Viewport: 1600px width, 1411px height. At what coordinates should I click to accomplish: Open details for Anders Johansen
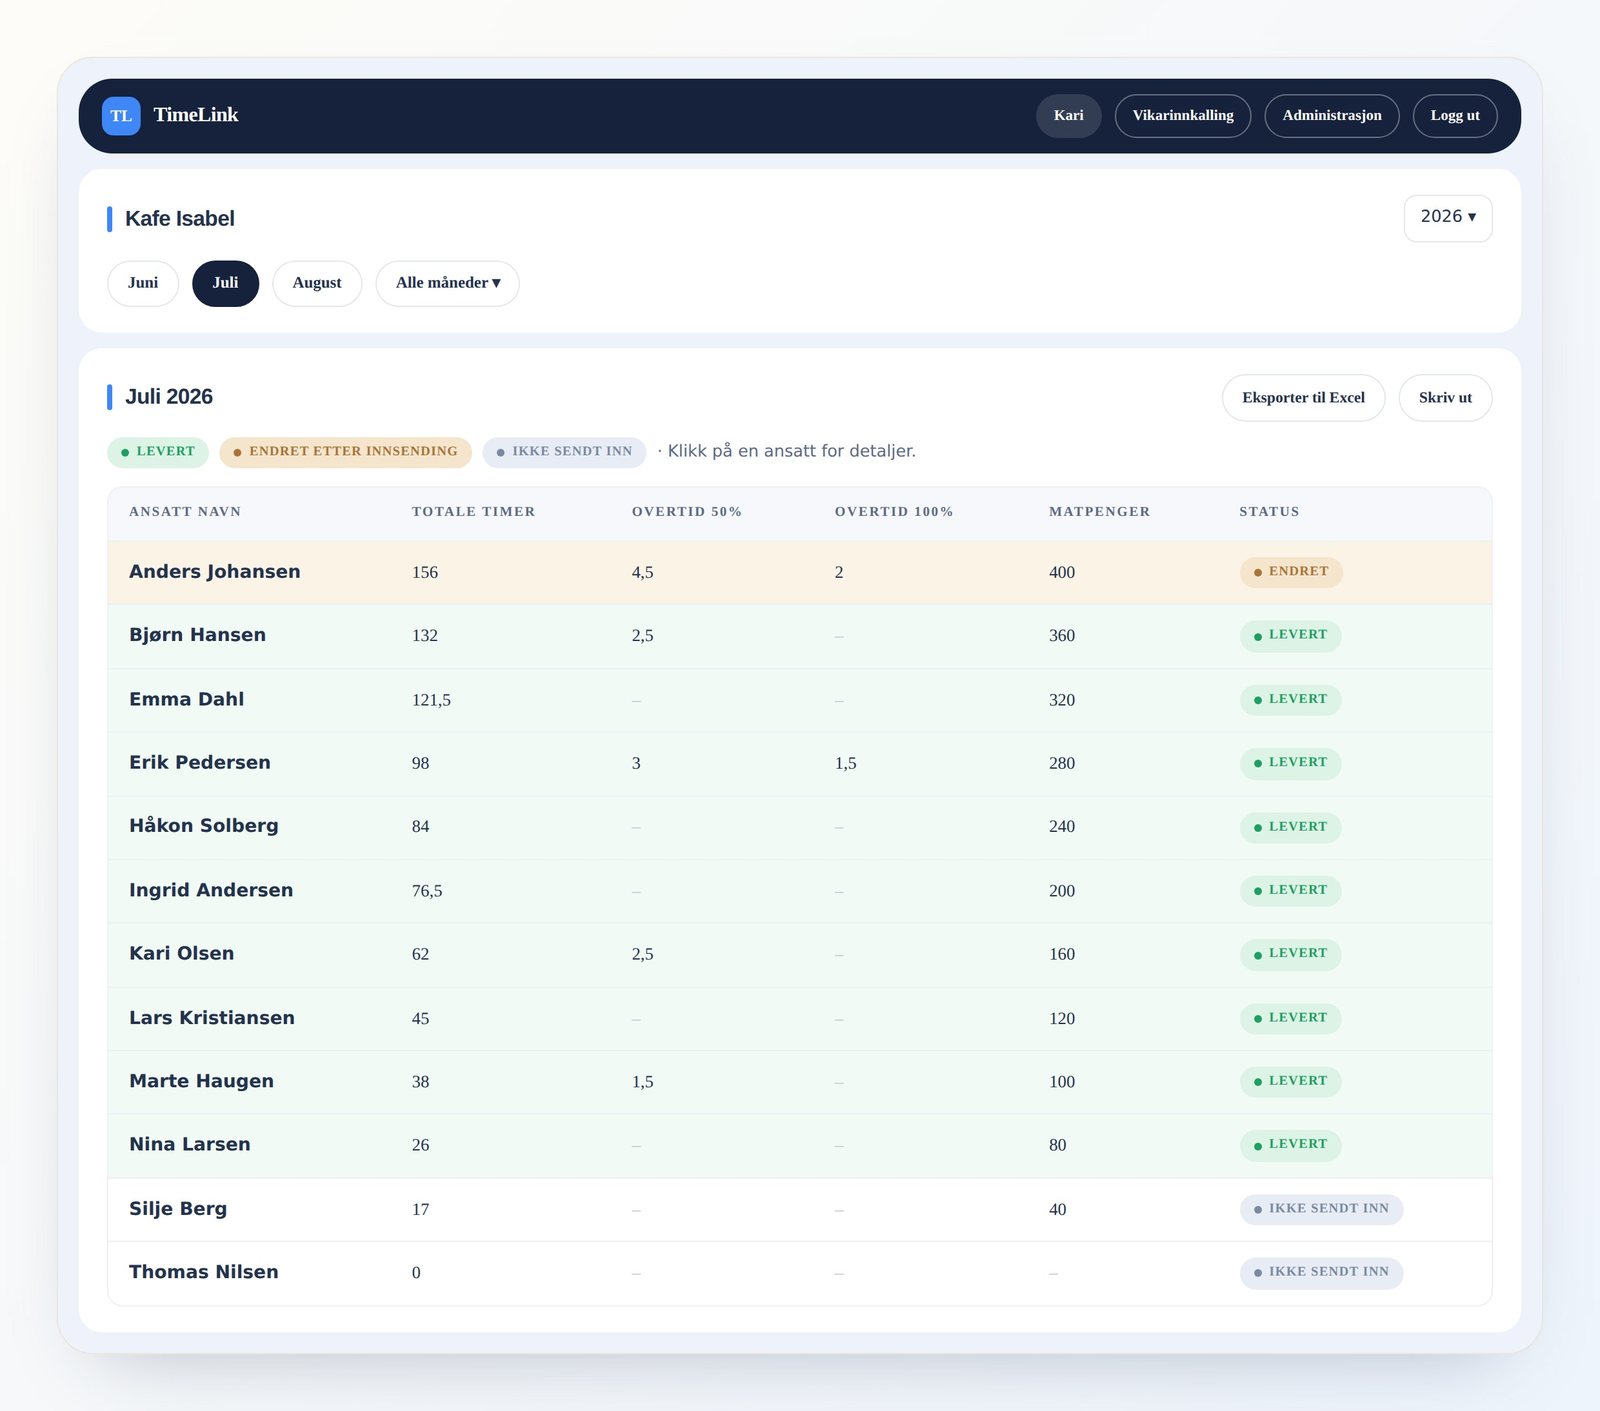800,572
